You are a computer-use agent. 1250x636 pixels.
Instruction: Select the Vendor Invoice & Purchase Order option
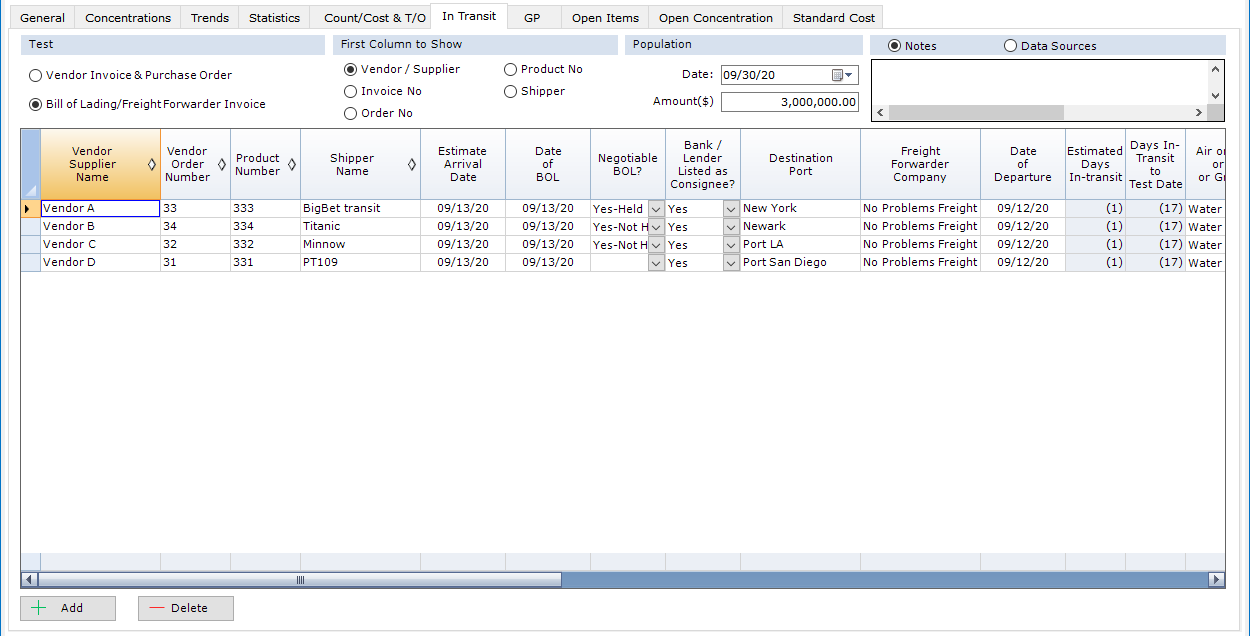coord(35,75)
